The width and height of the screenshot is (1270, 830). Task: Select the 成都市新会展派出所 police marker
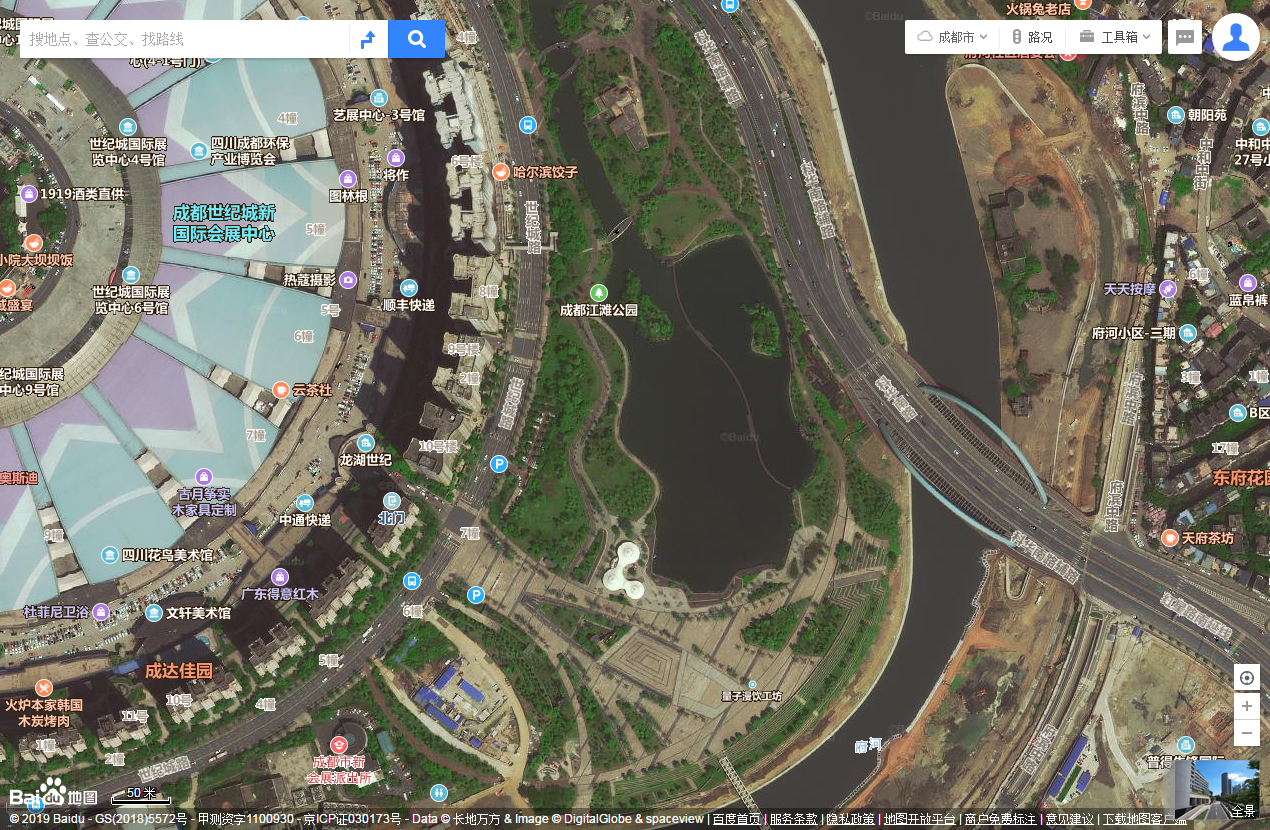tap(338, 745)
